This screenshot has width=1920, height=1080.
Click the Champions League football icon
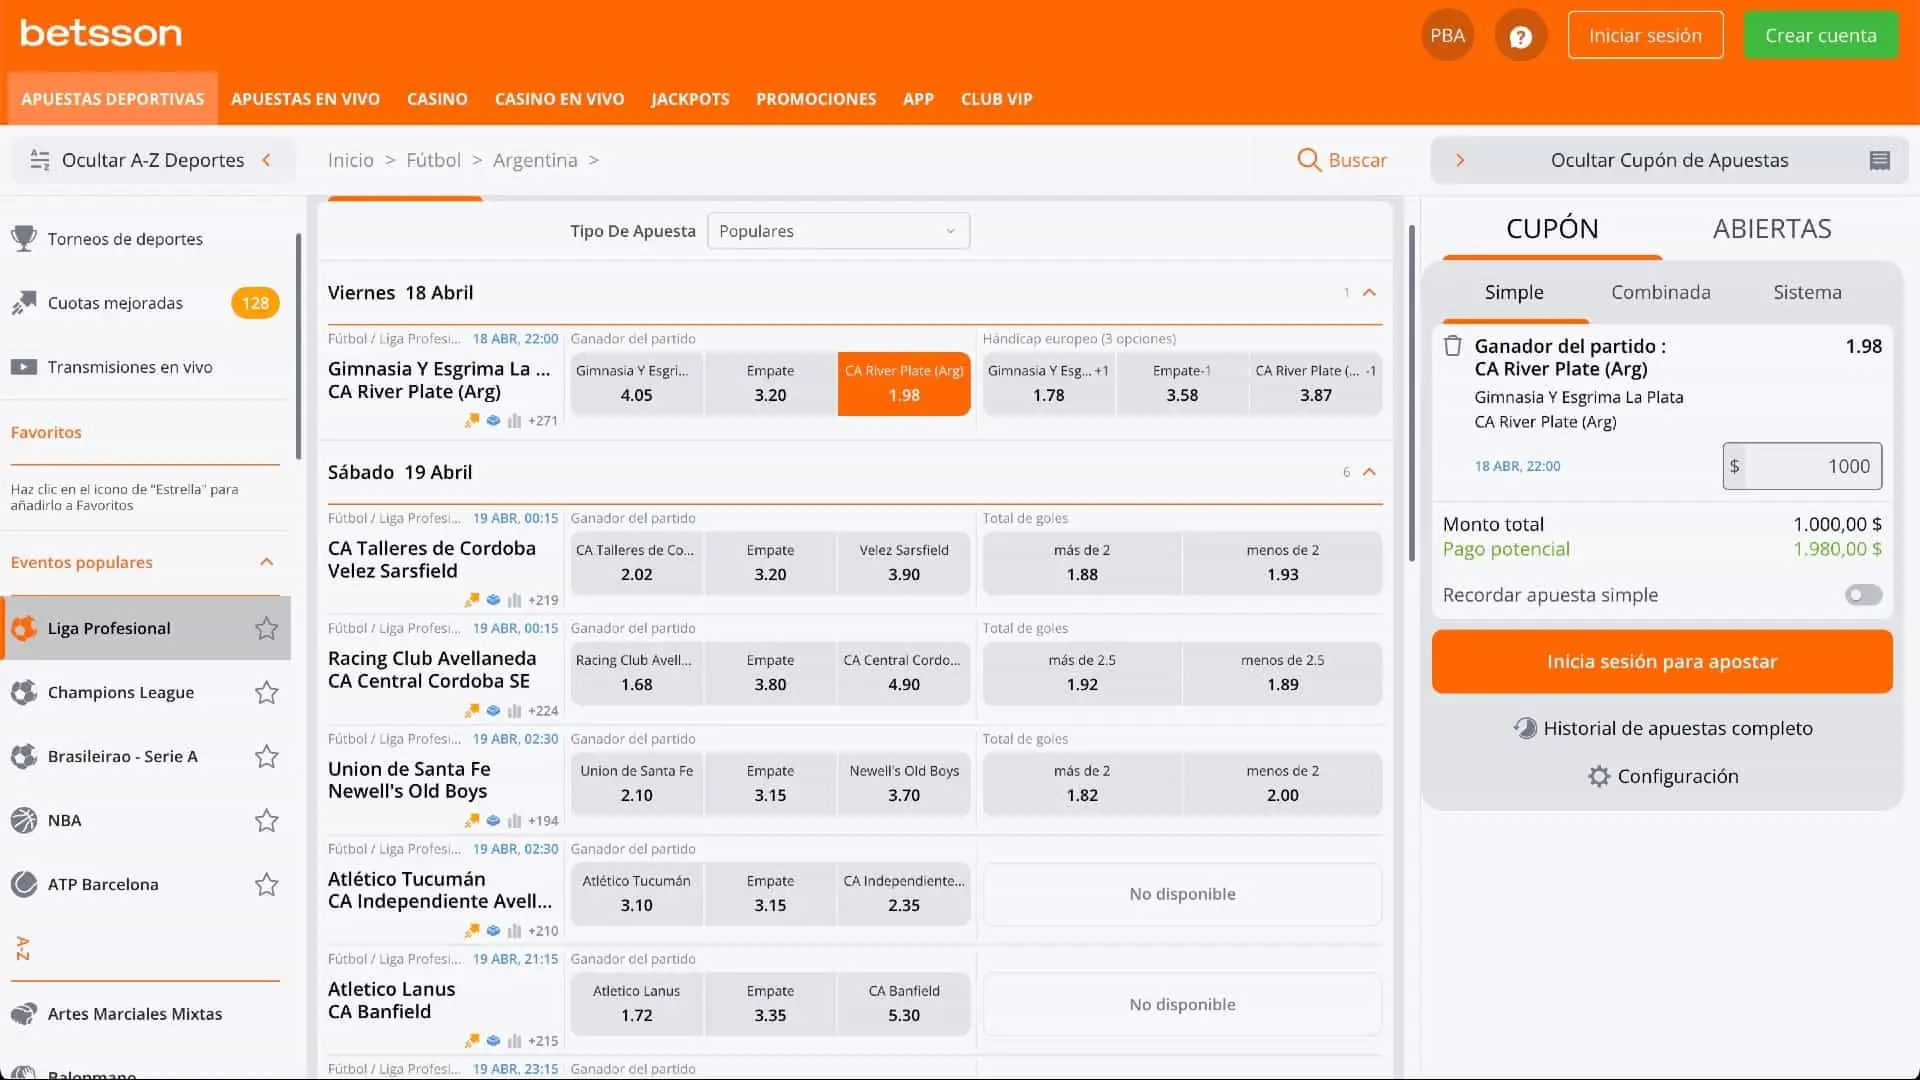(x=24, y=692)
